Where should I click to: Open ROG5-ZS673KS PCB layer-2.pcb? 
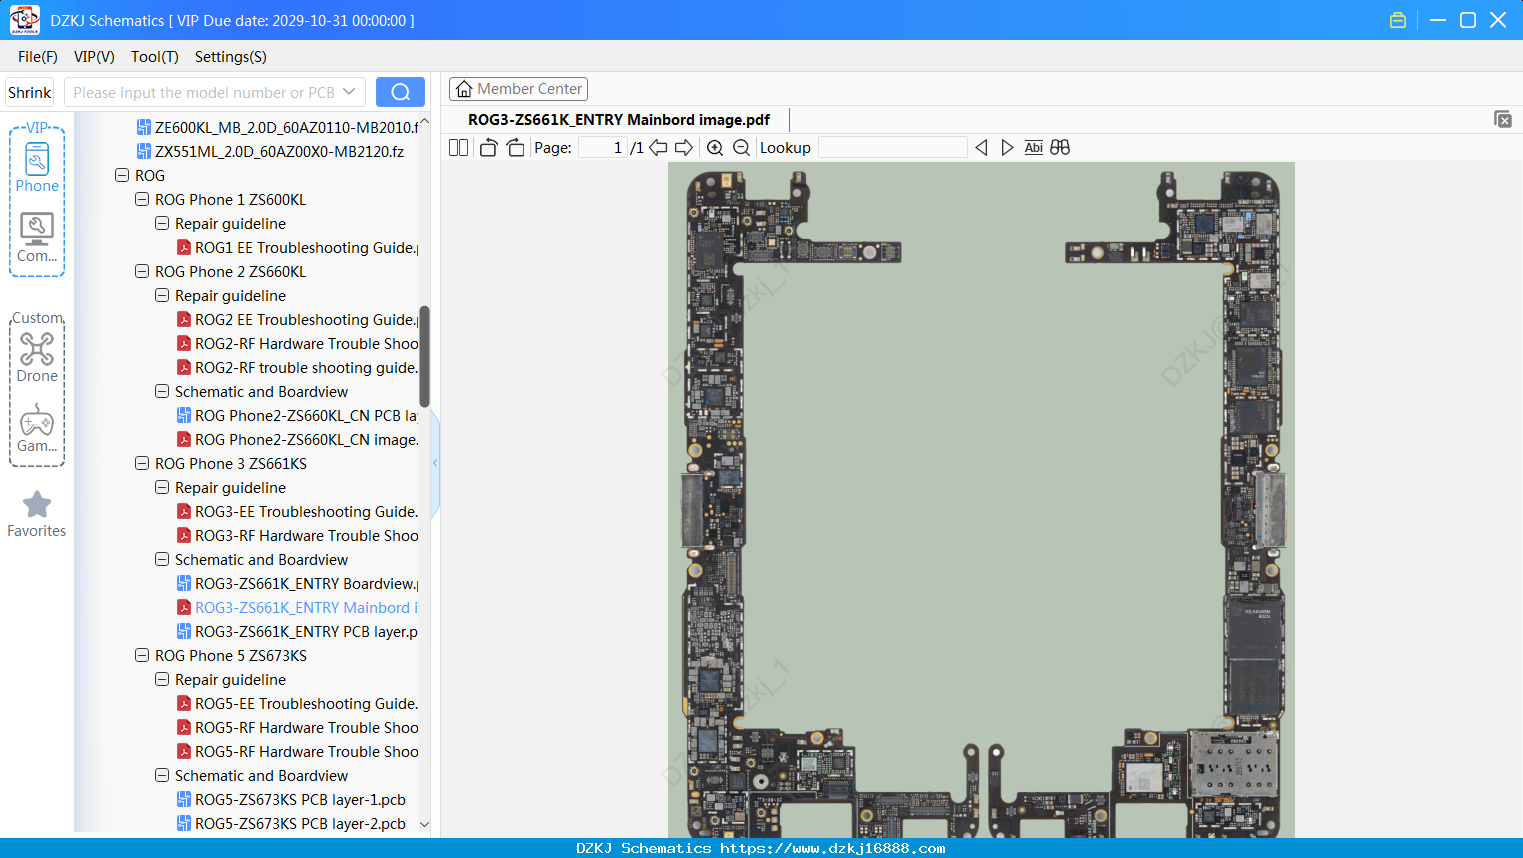291,824
